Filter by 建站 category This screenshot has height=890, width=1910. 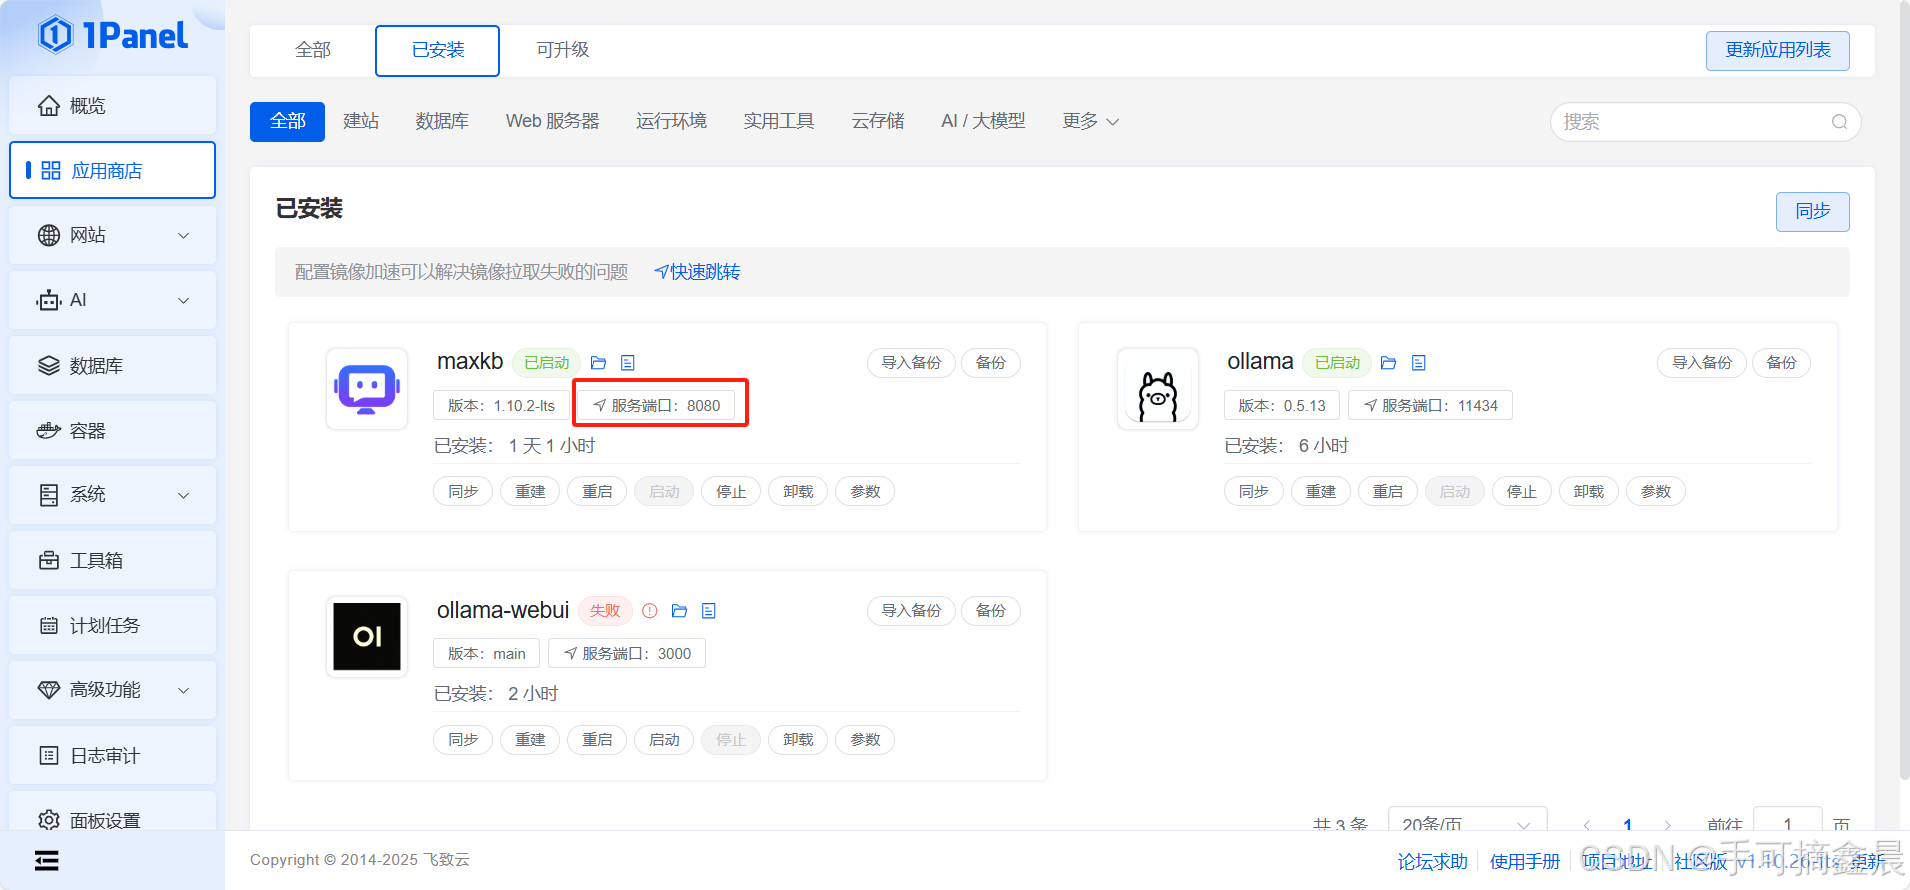click(361, 122)
